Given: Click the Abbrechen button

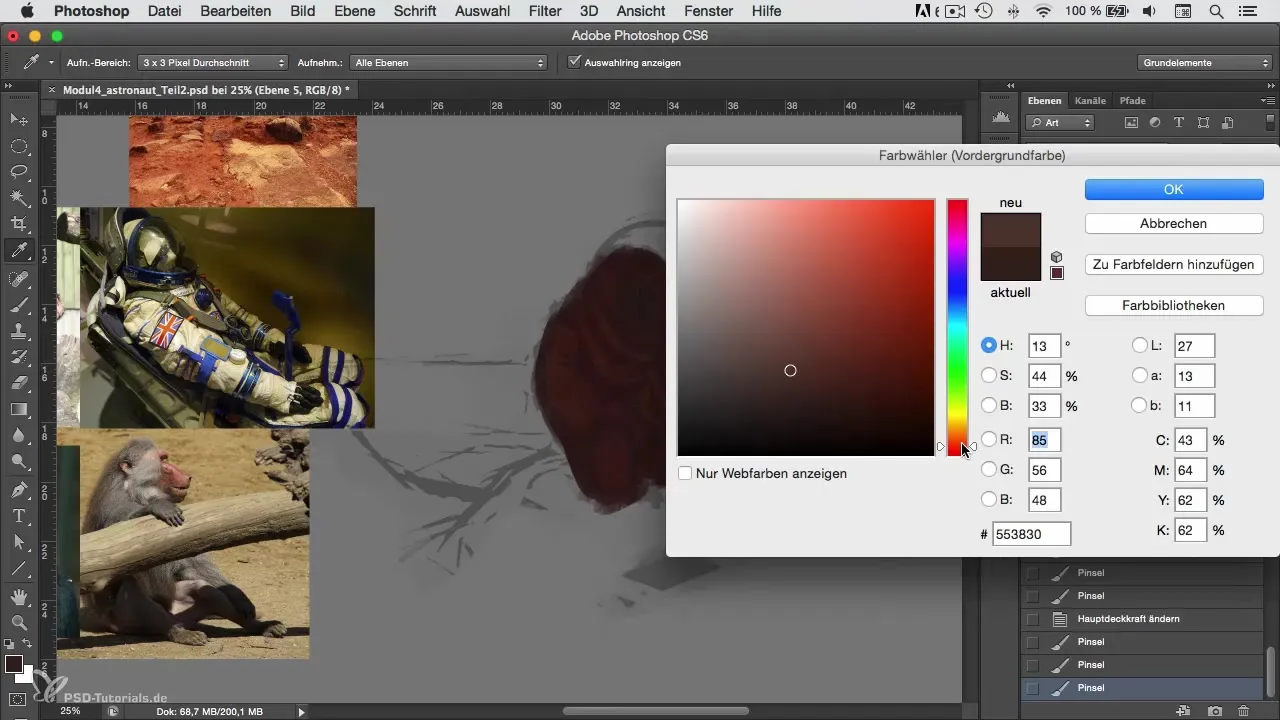Looking at the screenshot, I should (x=1174, y=223).
